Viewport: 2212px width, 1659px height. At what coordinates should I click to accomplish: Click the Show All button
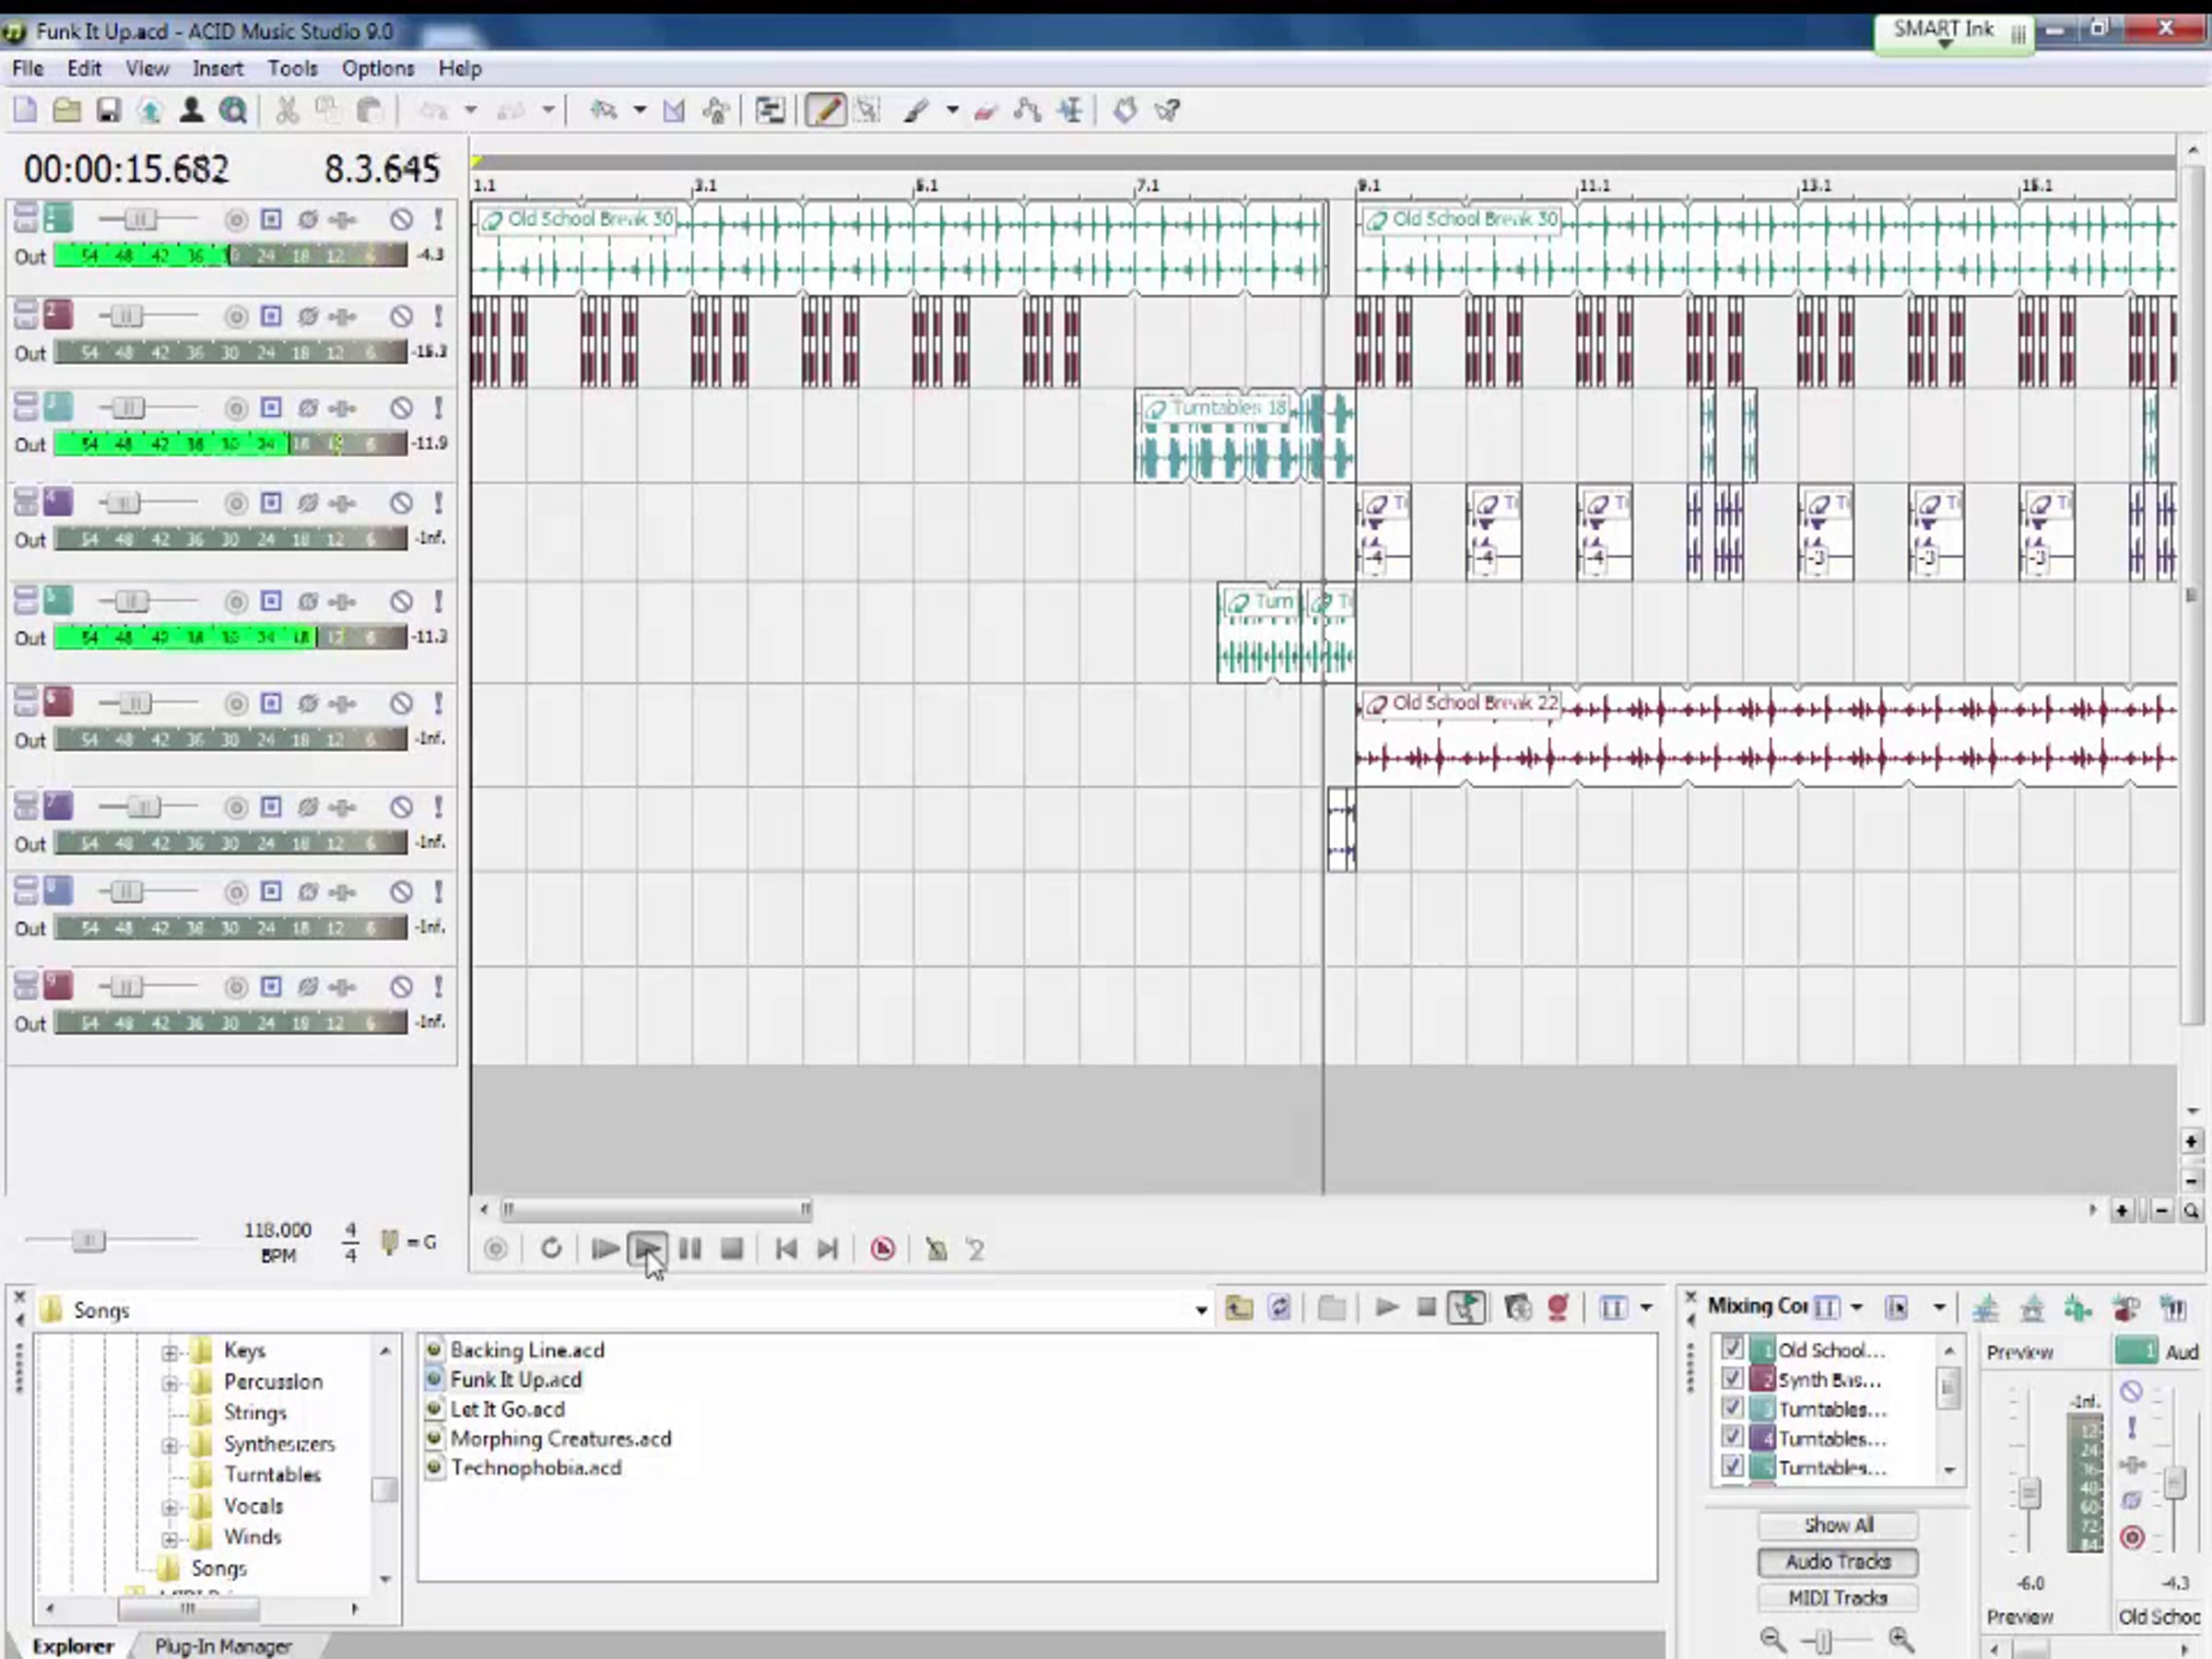click(1838, 1525)
